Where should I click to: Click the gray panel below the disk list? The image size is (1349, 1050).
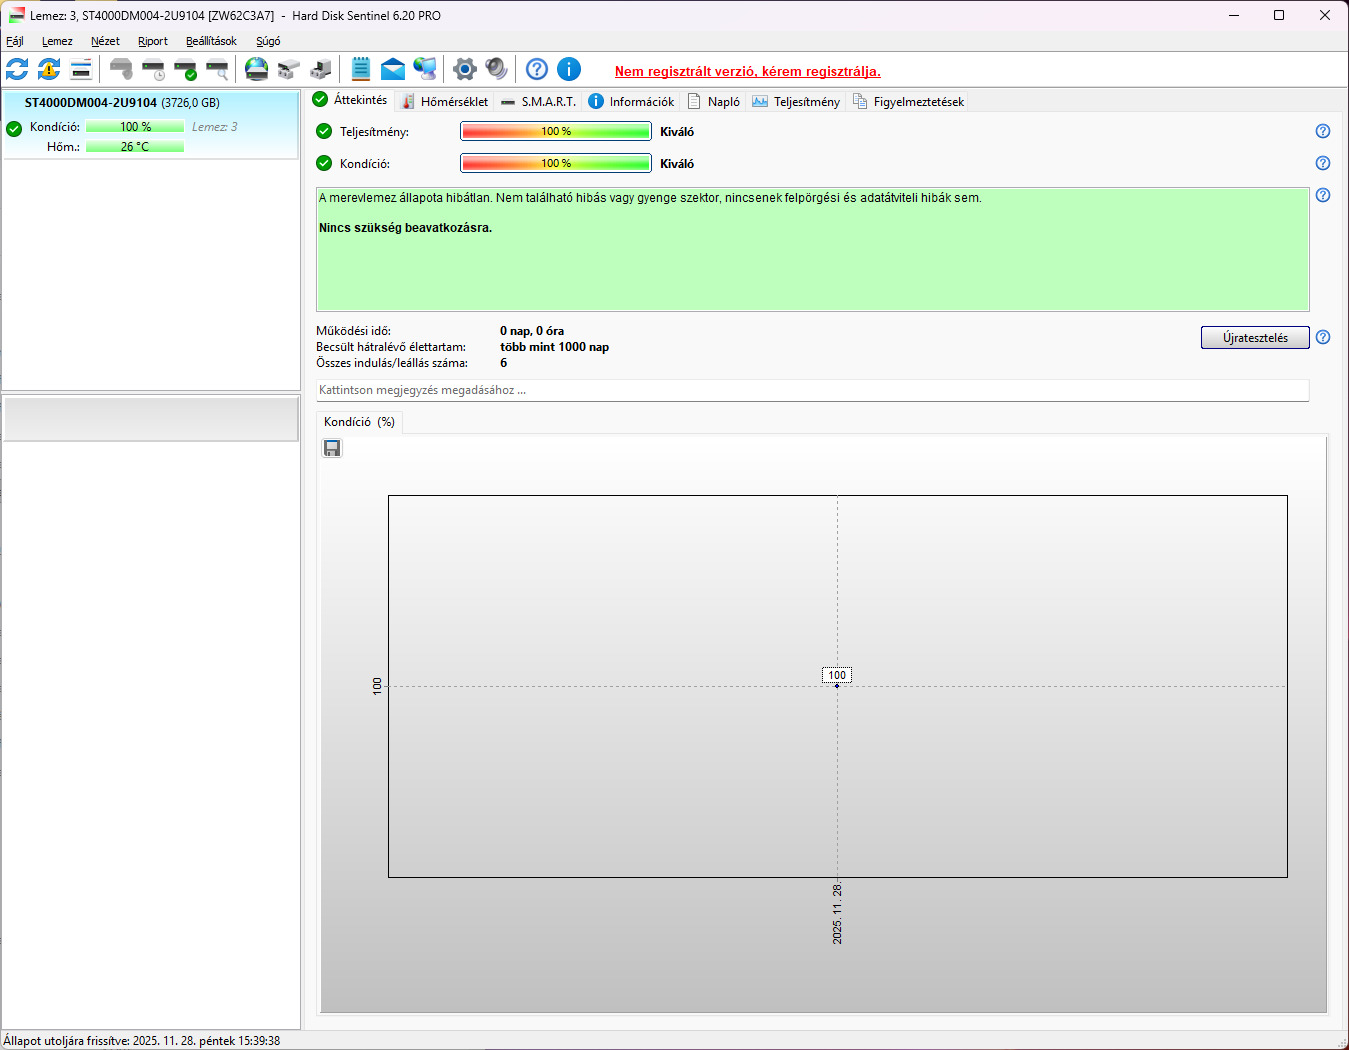coord(151,419)
